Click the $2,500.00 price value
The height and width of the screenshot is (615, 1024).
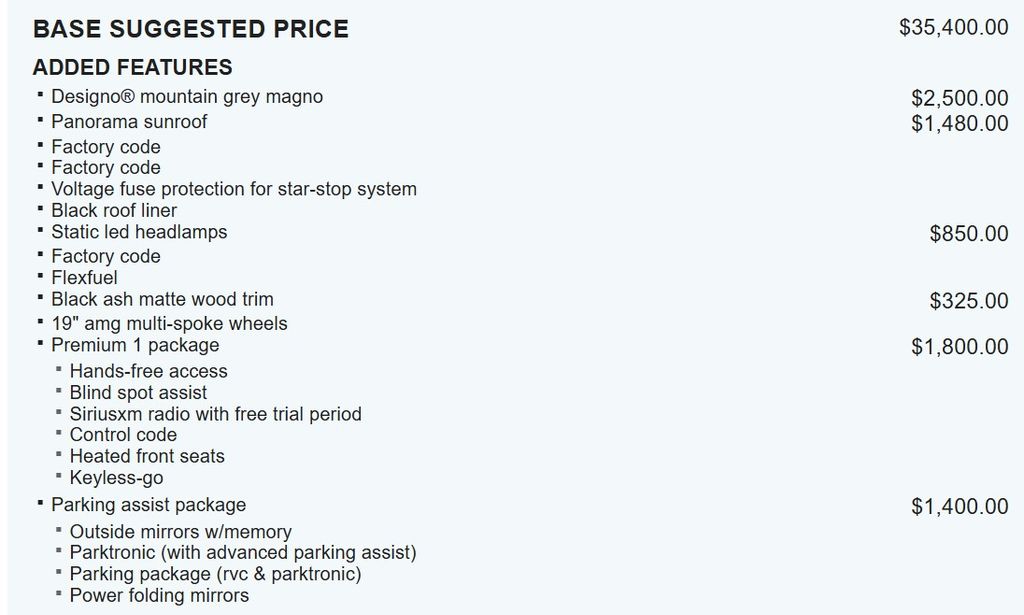959,98
